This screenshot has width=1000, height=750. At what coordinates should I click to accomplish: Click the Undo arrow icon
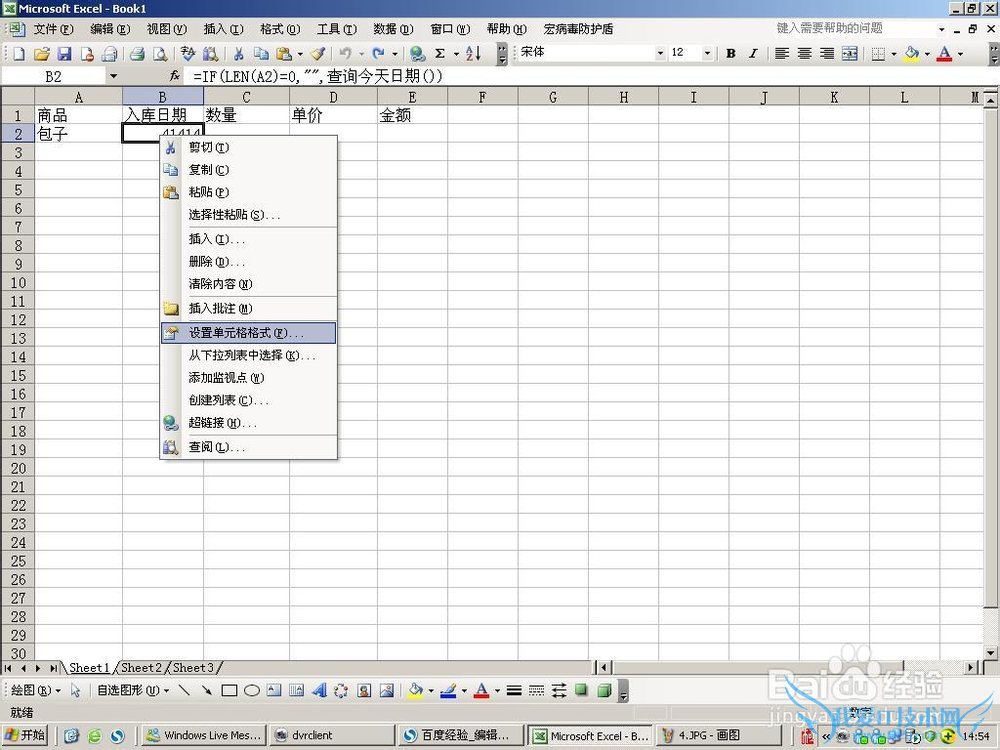(x=345, y=54)
